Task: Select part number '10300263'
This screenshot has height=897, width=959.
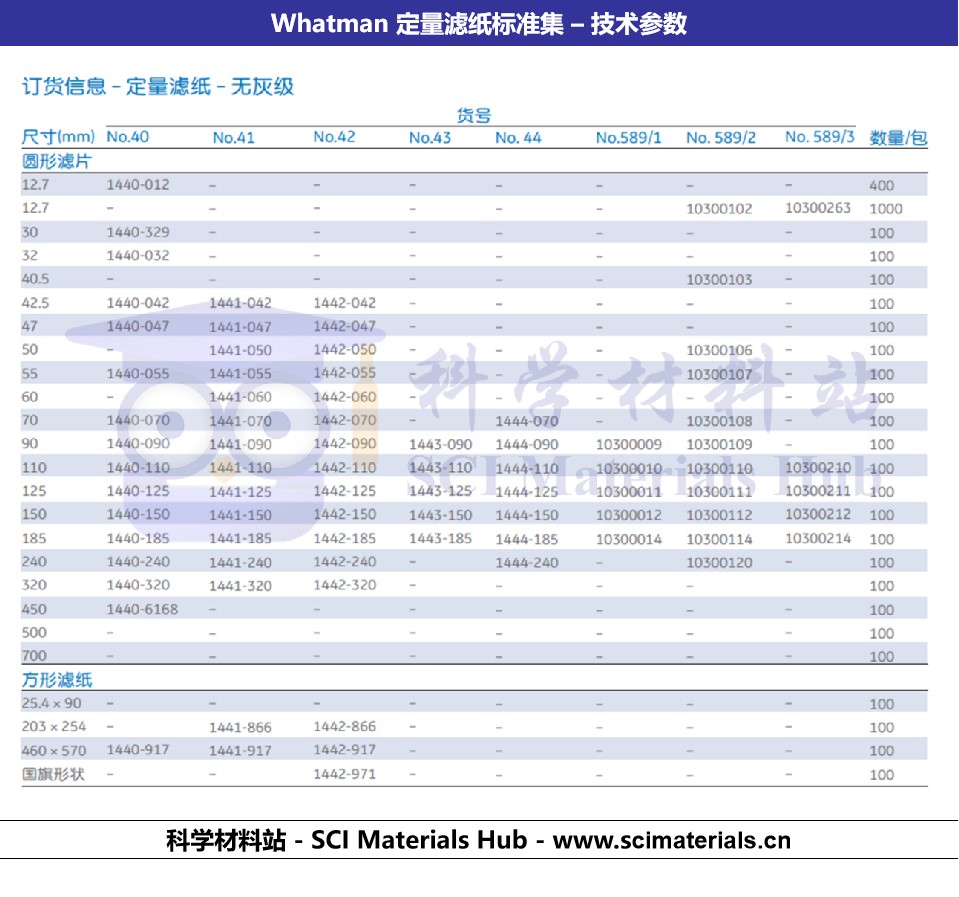Action: 818,208
